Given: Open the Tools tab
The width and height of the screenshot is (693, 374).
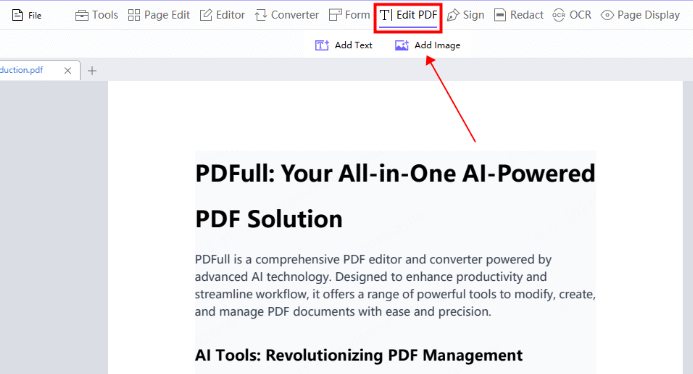Looking at the screenshot, I should point(96,15).
